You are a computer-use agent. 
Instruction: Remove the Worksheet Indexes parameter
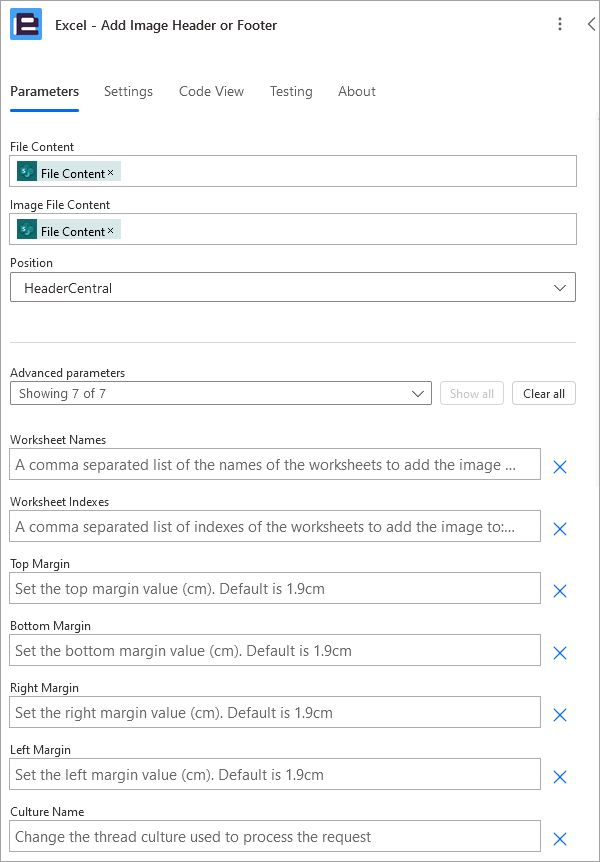coord(559,529)
